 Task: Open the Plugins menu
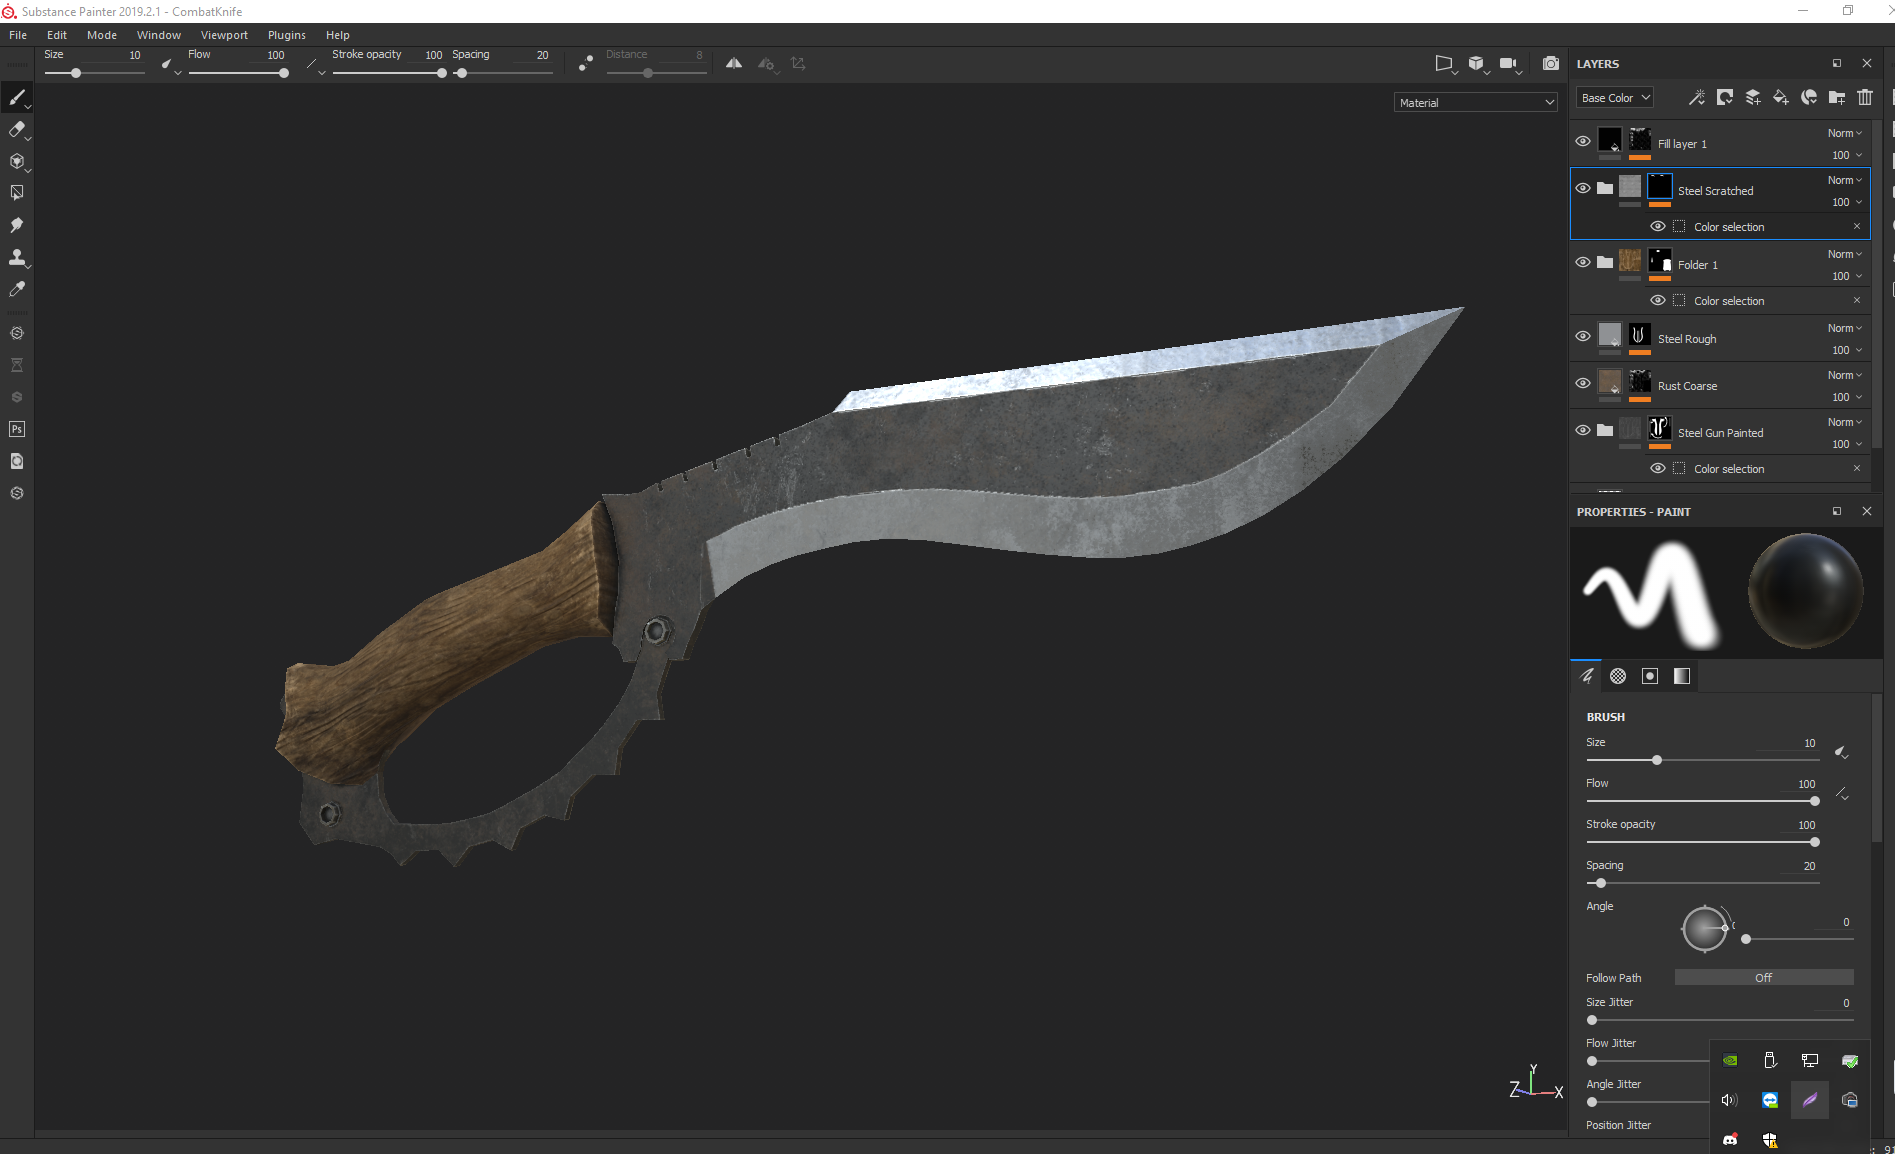coord(287,35)
